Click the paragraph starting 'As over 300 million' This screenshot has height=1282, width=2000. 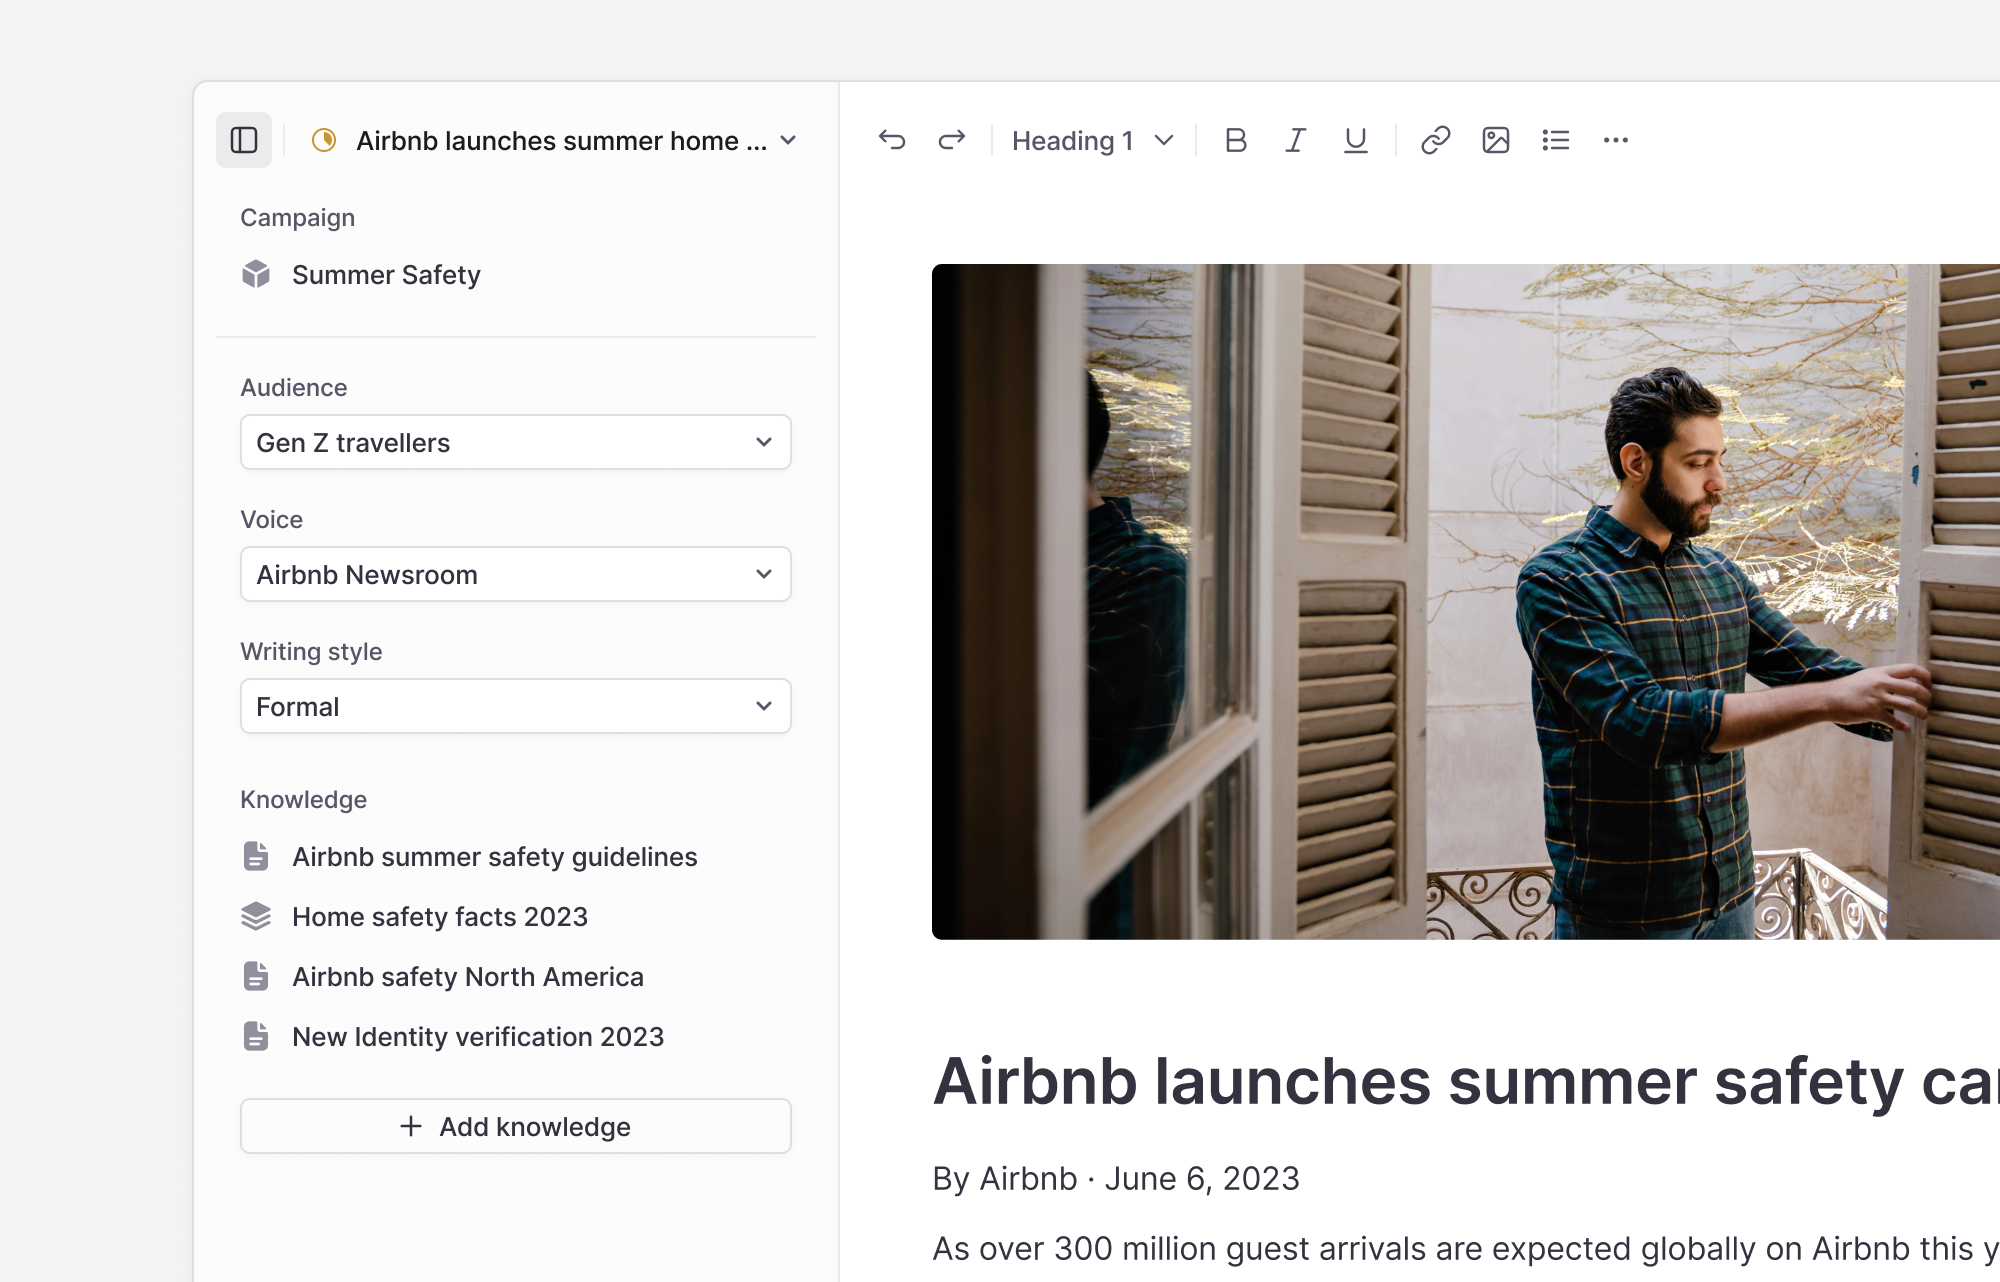click(x=1466, y=1249)
